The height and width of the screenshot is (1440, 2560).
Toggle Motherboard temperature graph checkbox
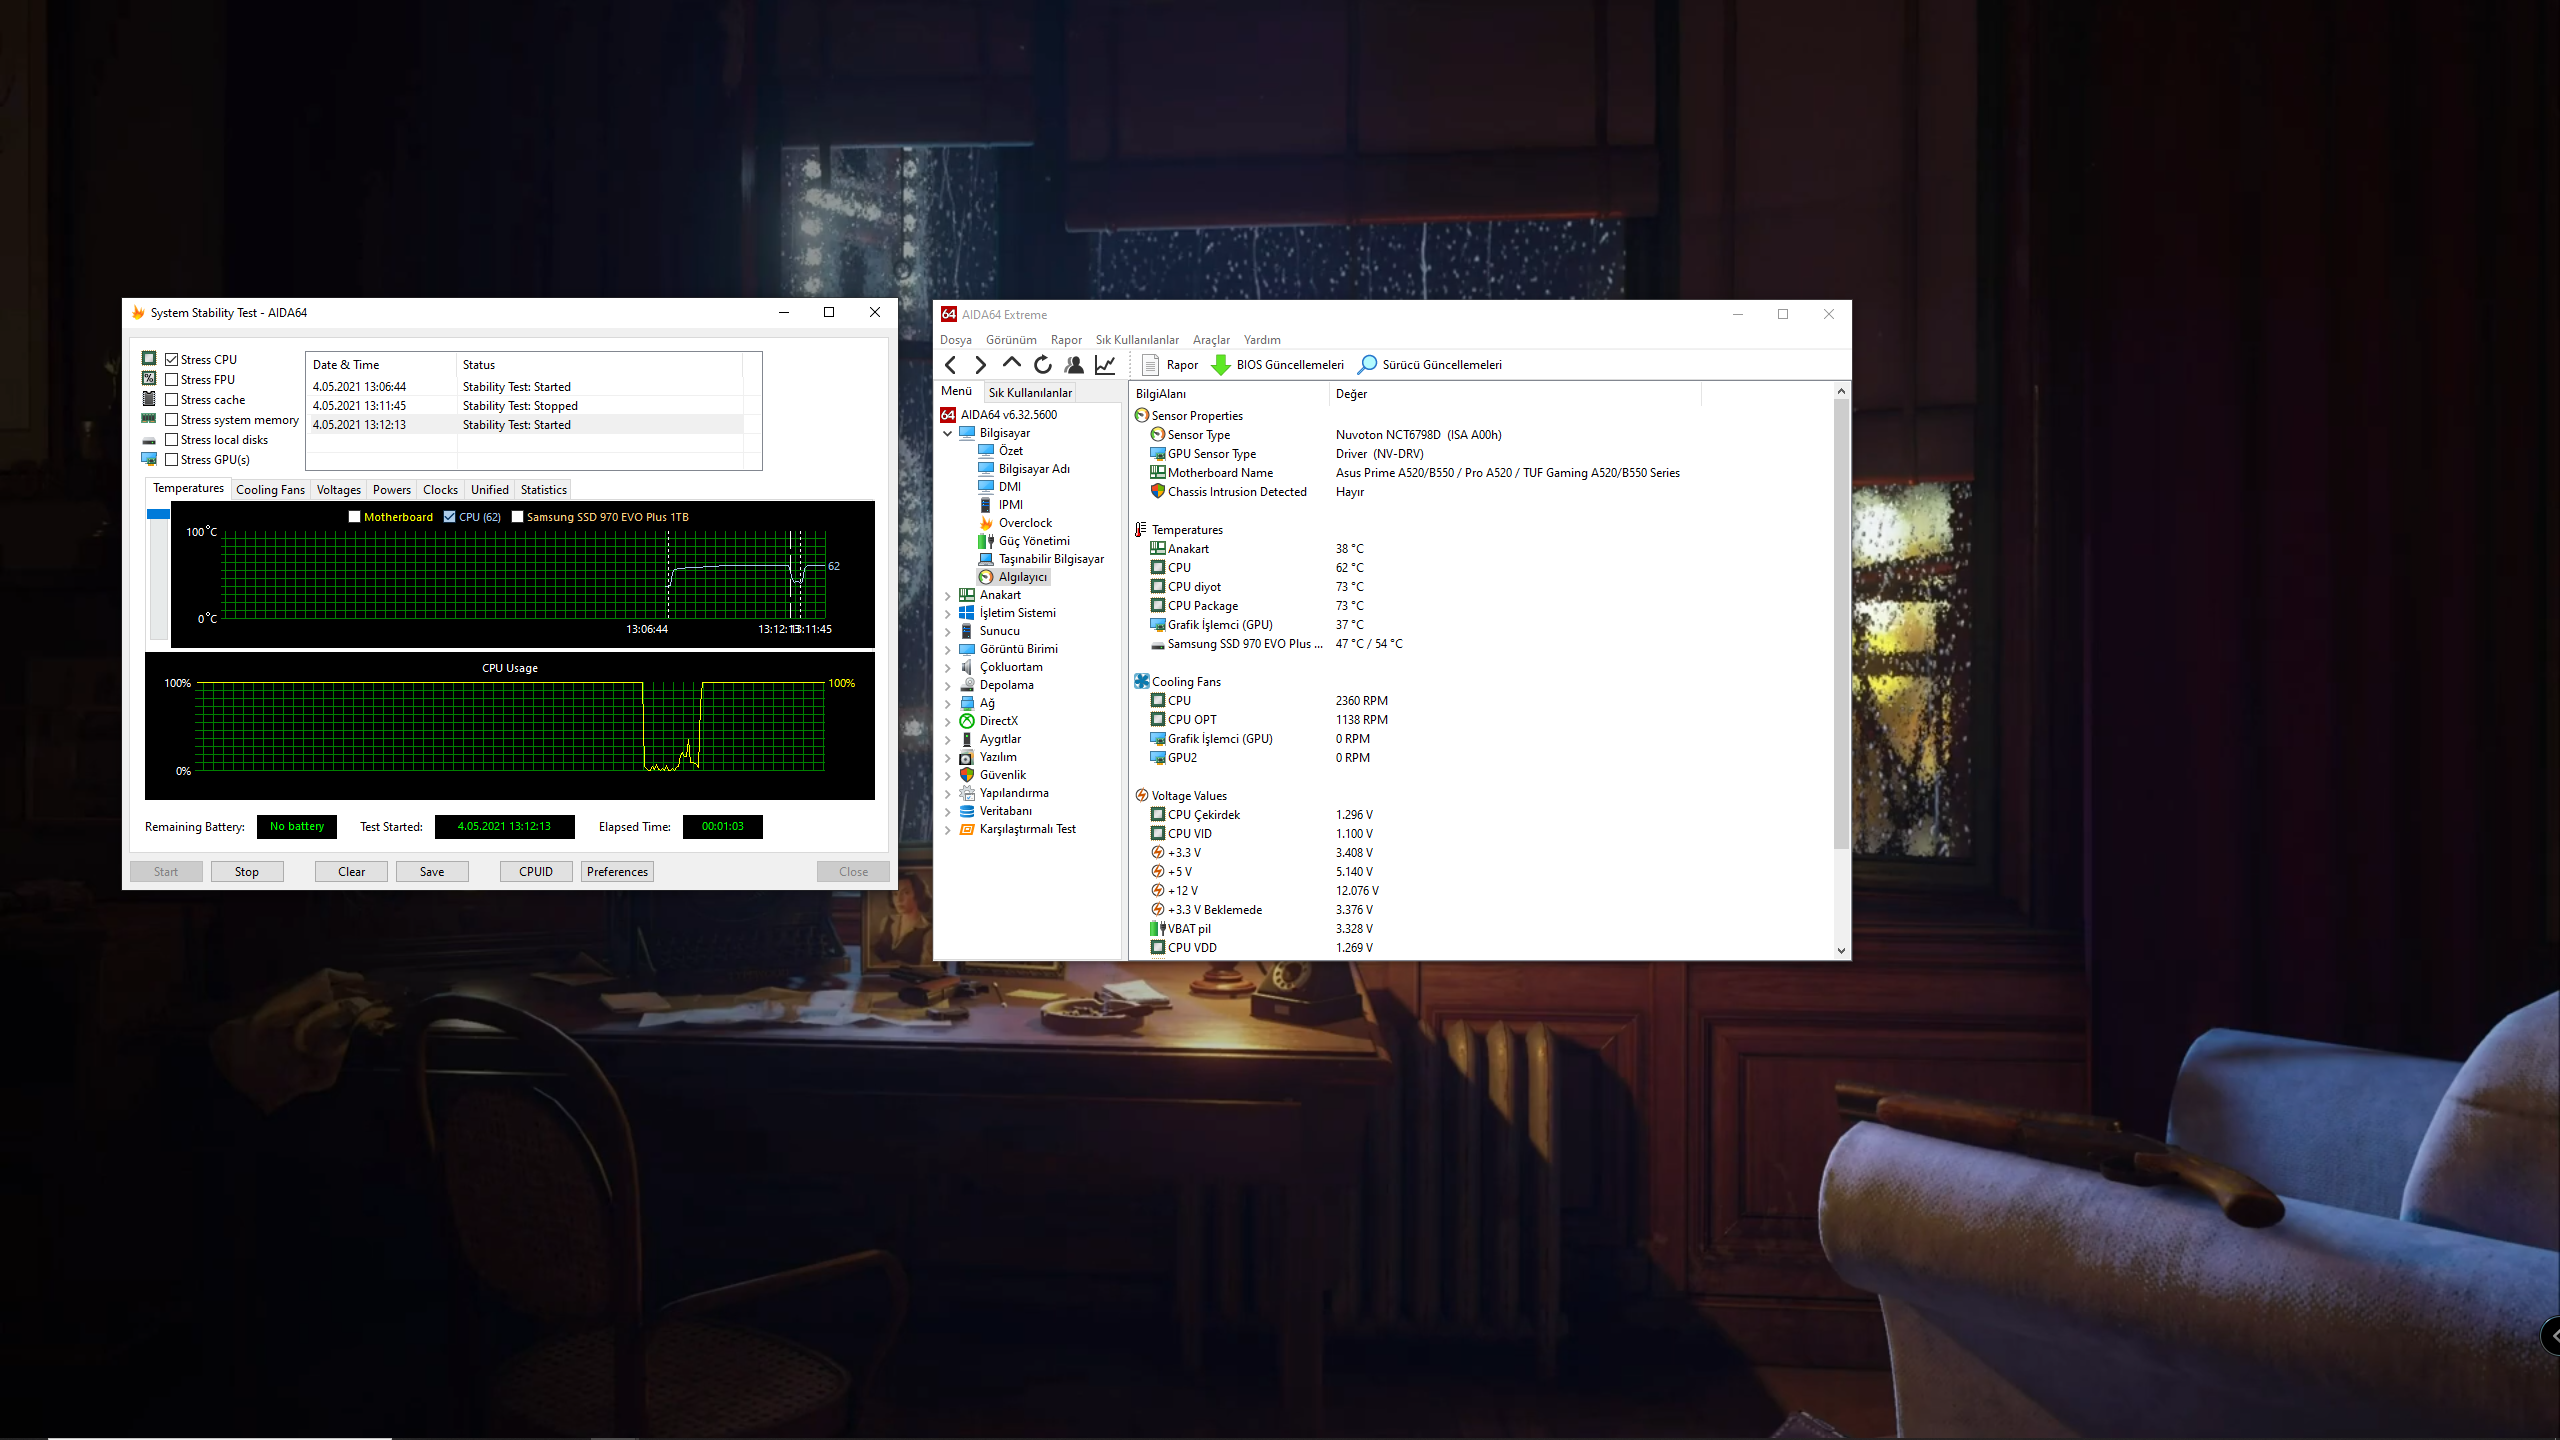(355, 517)
